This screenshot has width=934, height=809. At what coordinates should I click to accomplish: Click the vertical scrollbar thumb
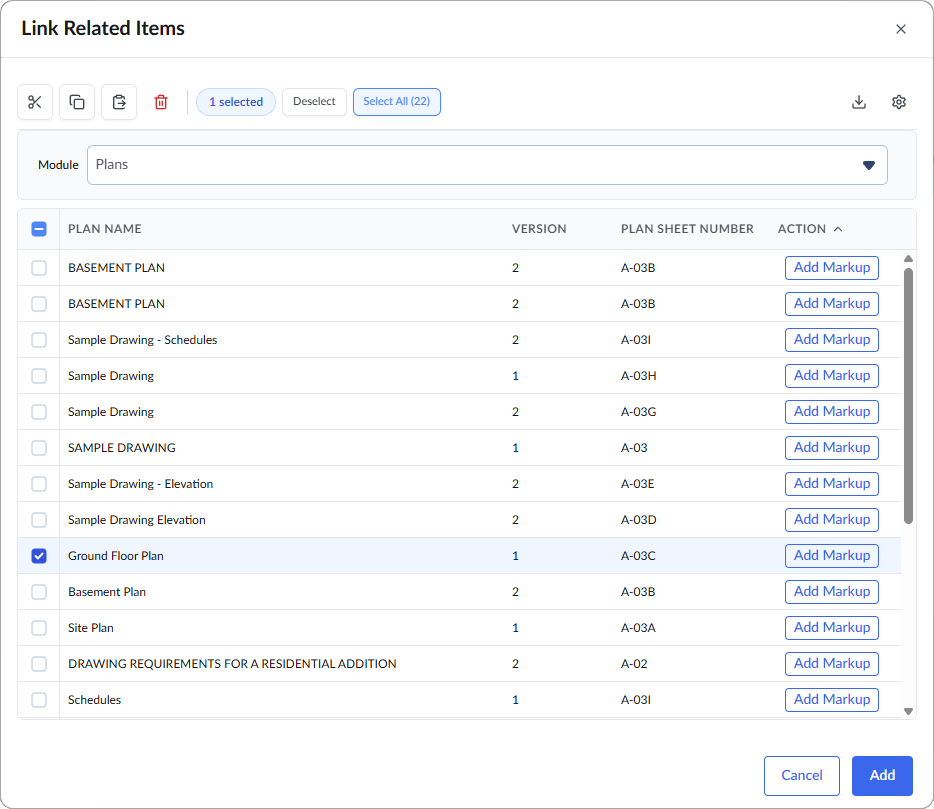(908, 396)
